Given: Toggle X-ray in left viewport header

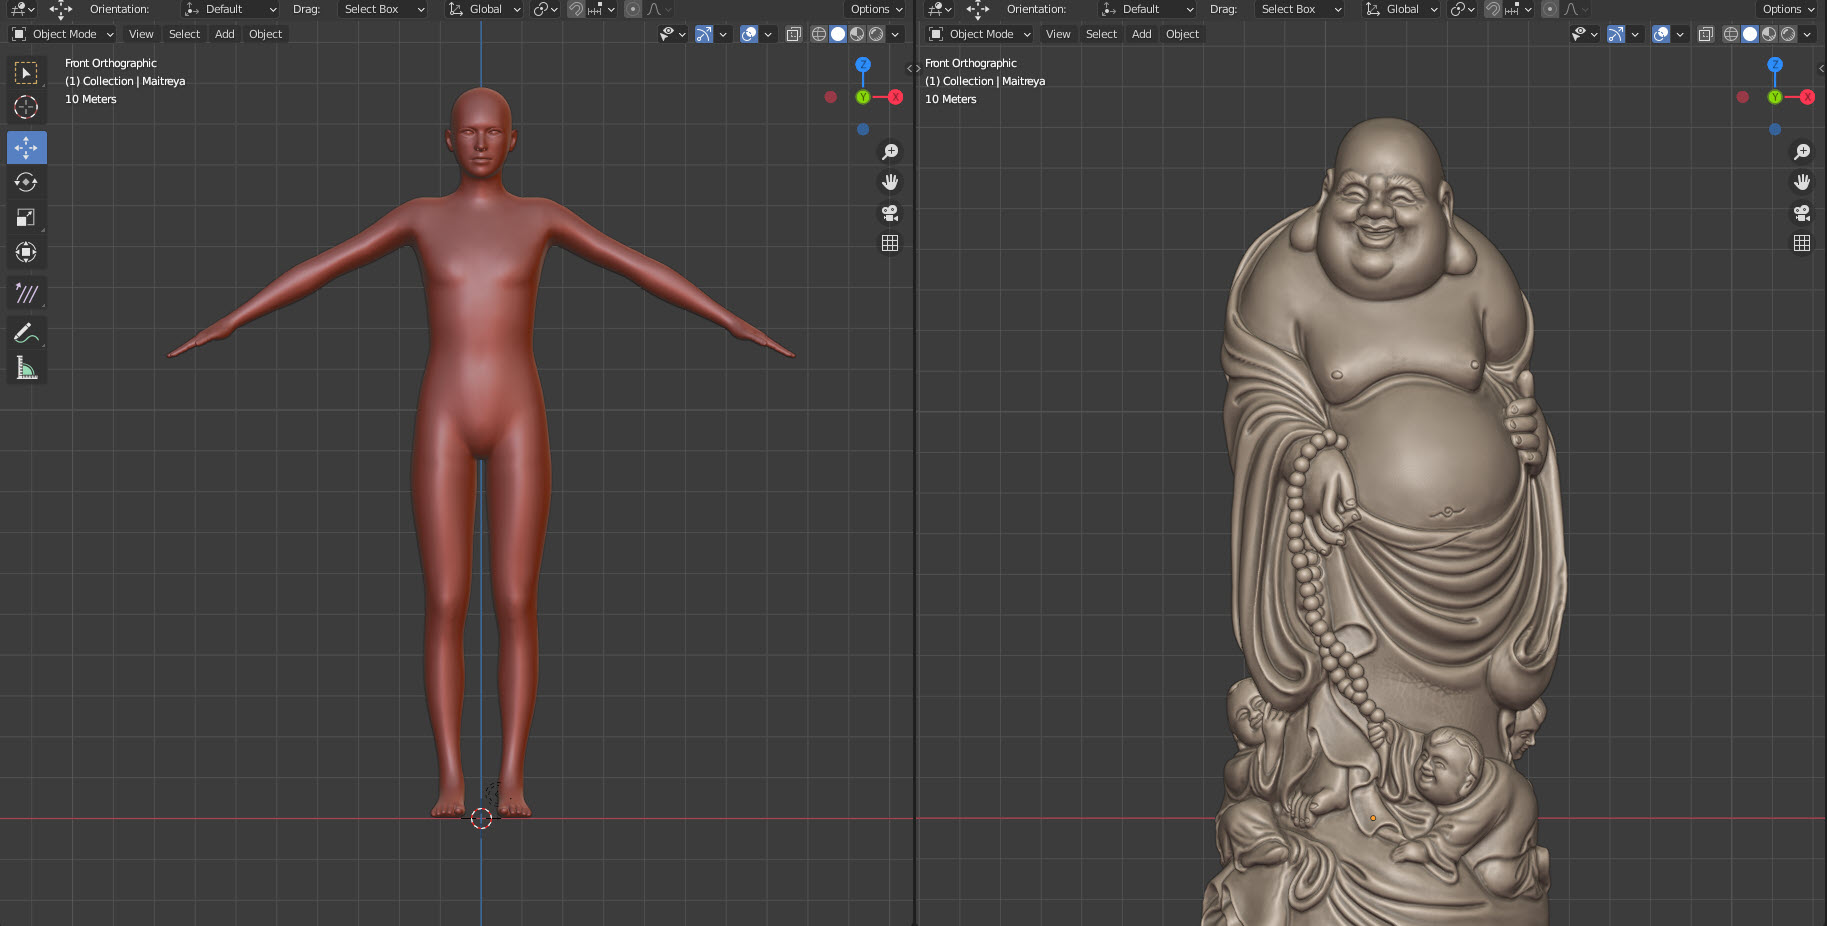Looking at the screenshot, I should click(x=794, y=34).
